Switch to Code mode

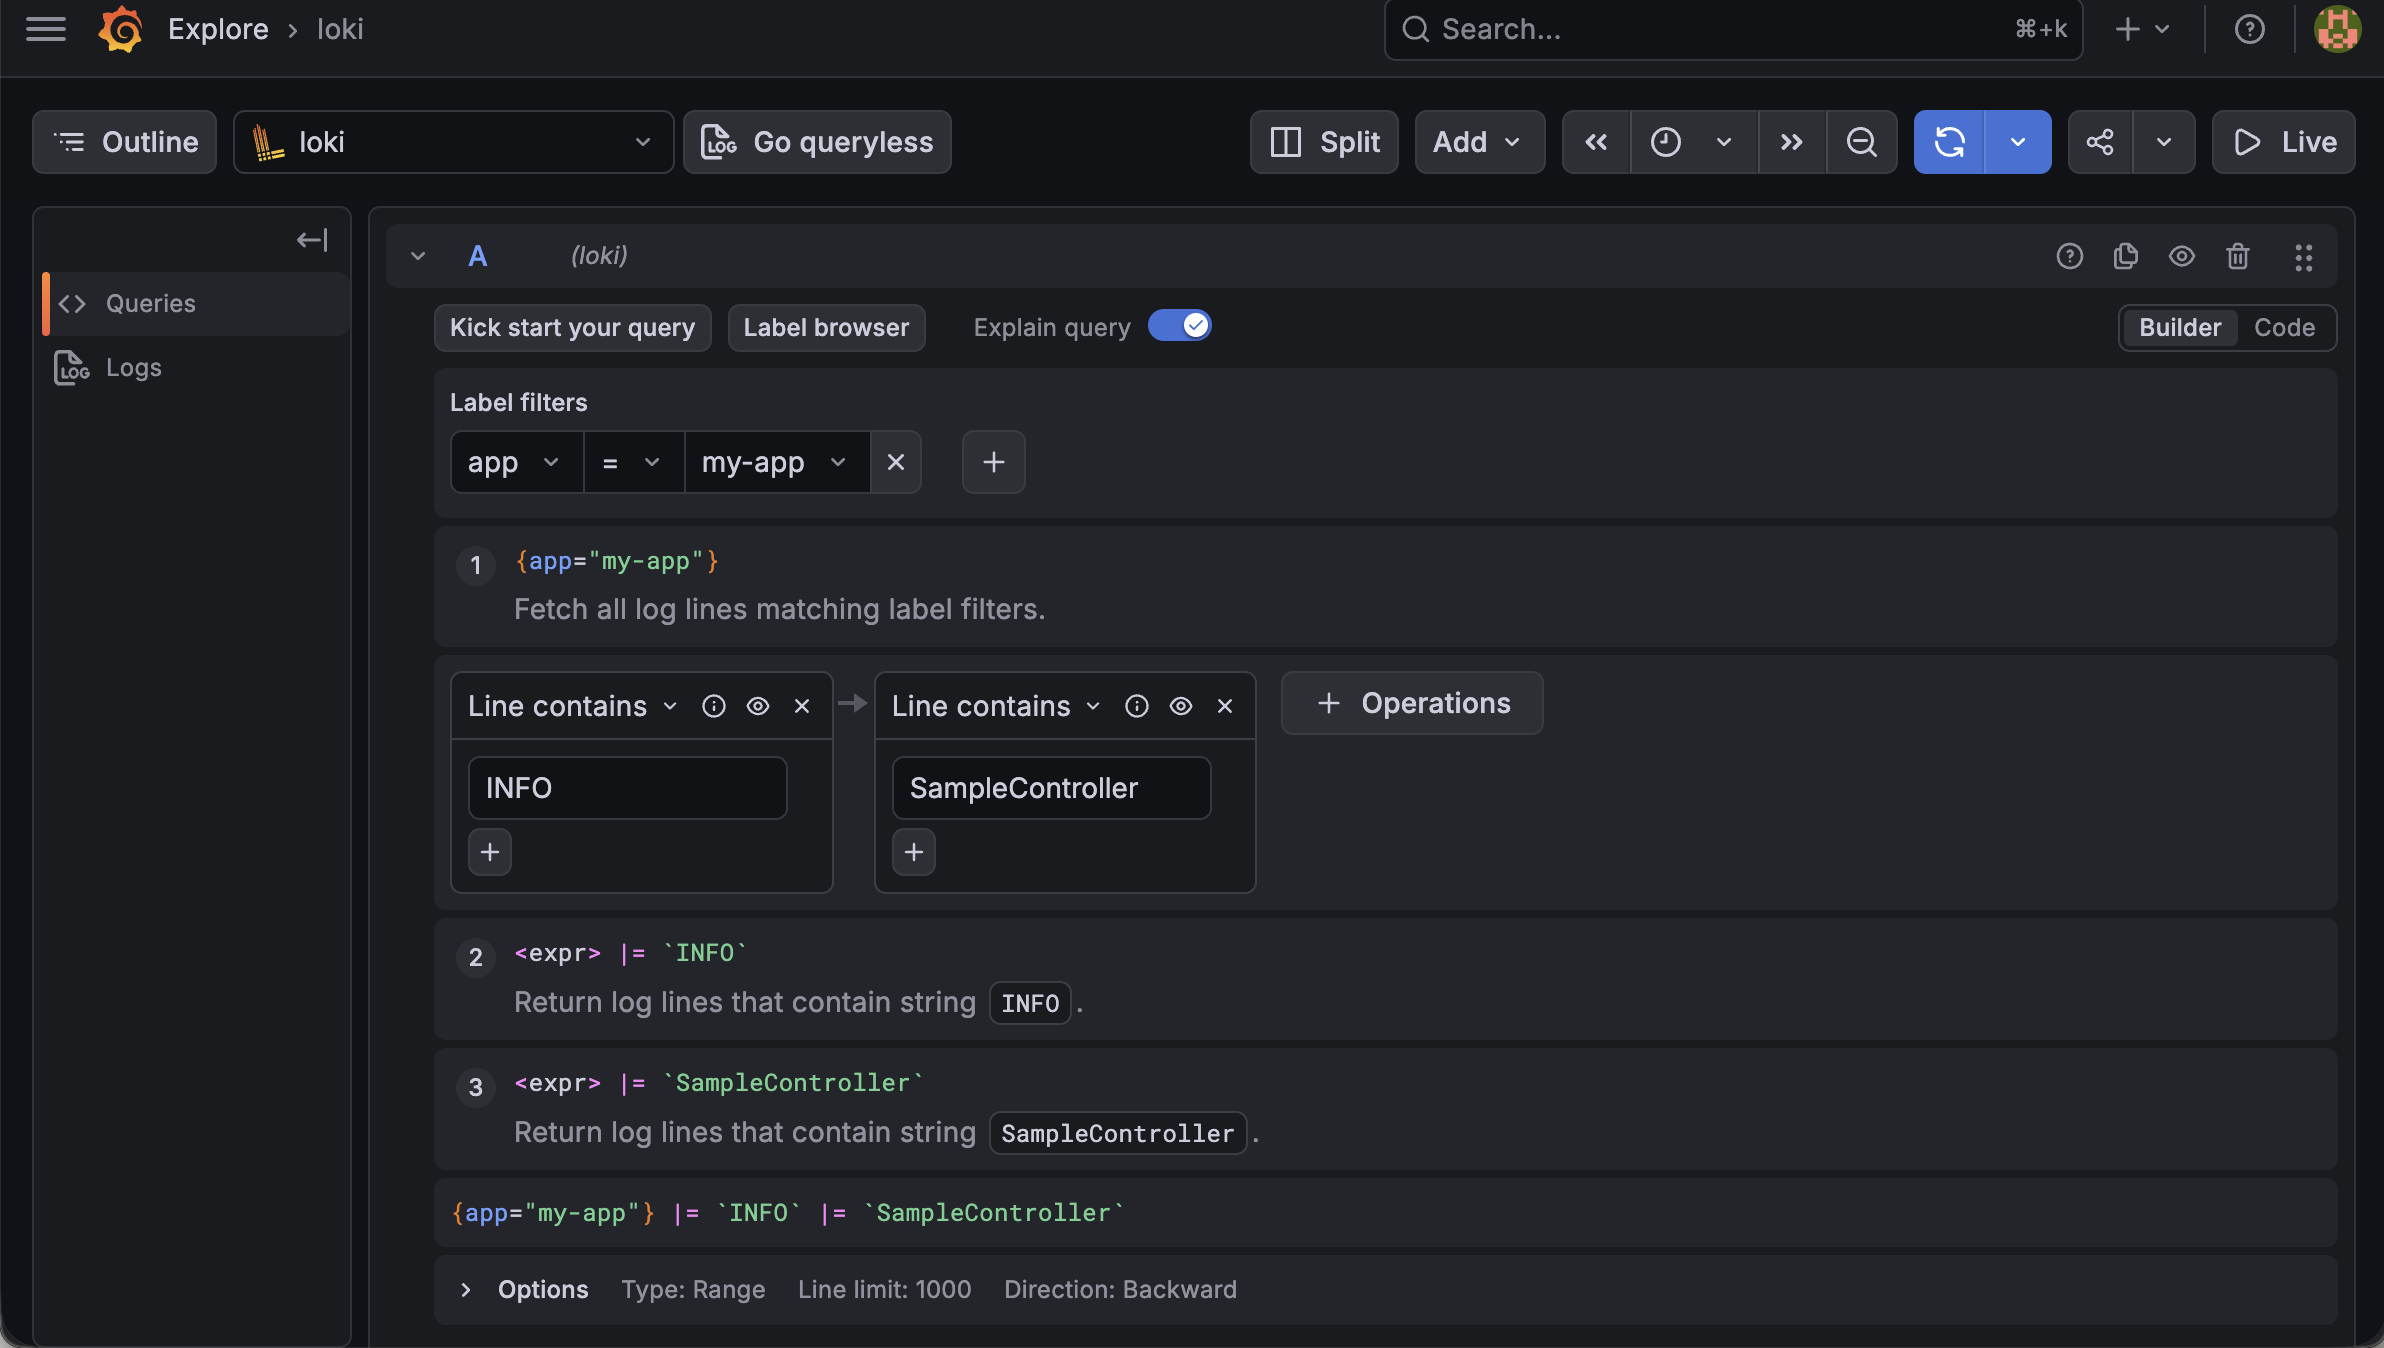coord(2284,328)
